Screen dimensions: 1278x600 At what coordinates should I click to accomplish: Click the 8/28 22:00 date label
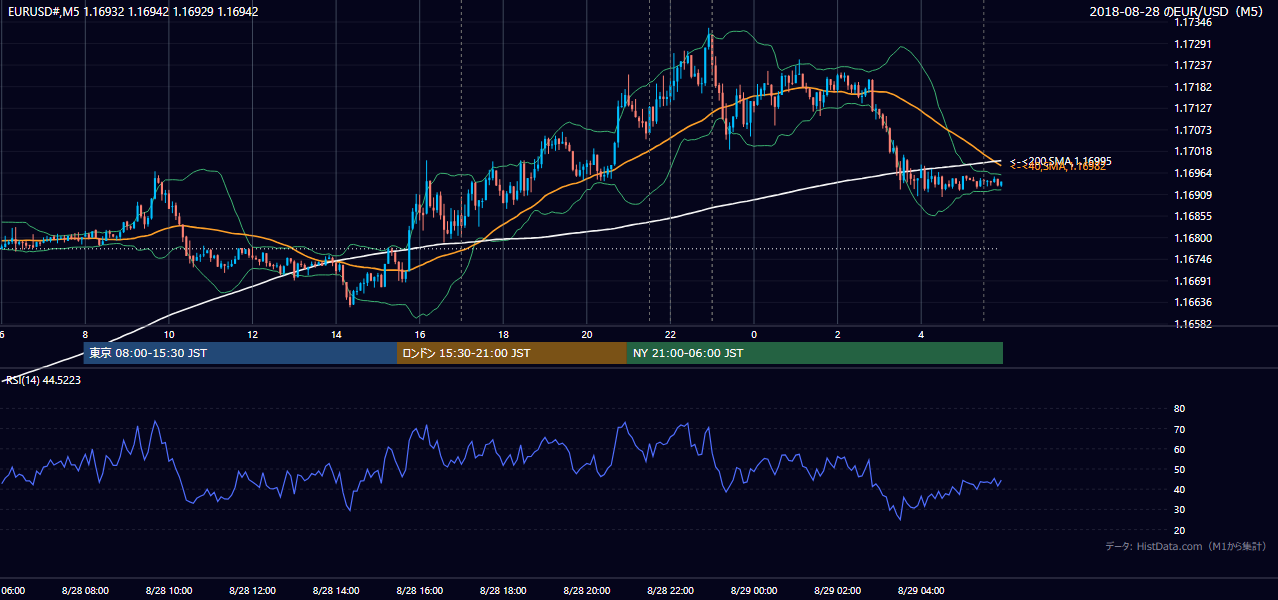(670, 590)
